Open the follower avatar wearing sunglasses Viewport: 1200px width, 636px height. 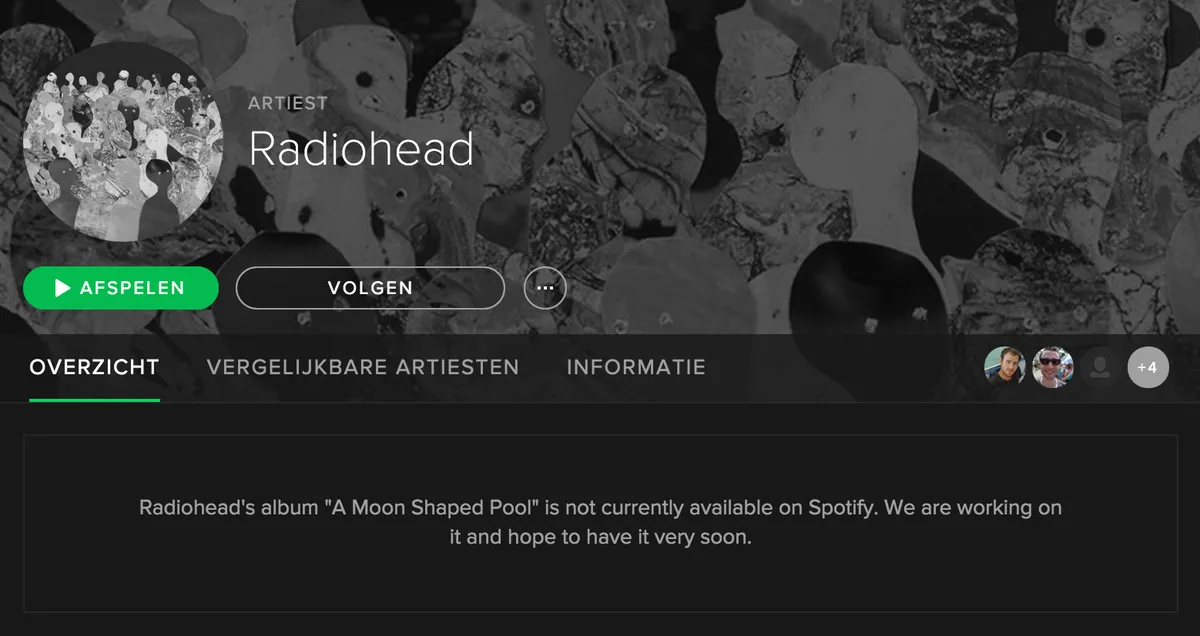tap(1053, 368)
